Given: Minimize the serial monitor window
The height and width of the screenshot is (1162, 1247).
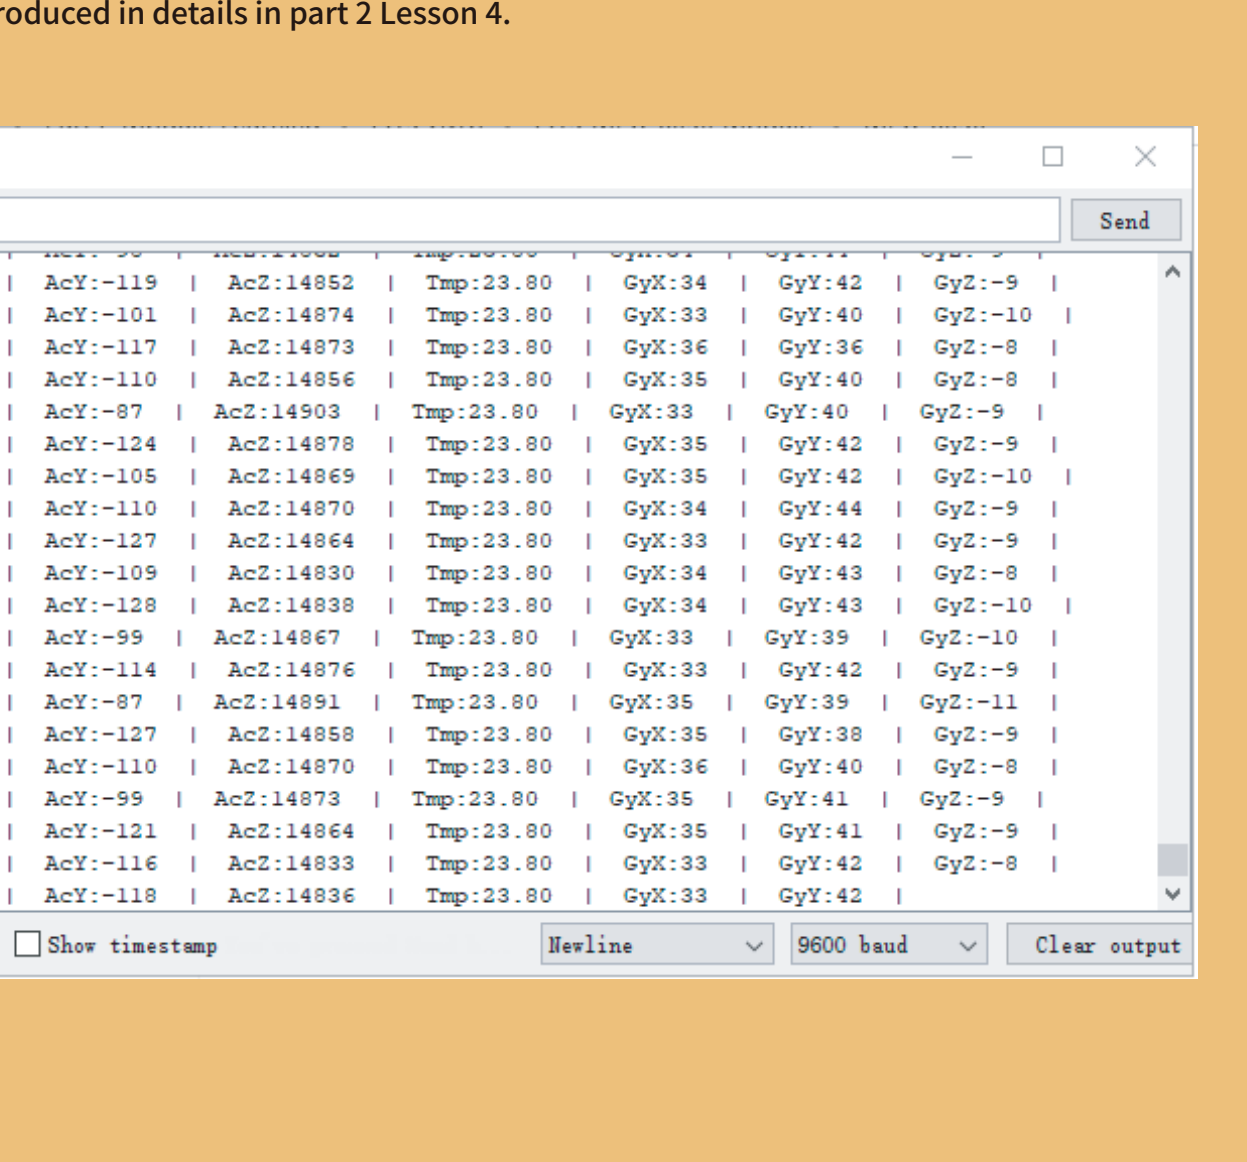Looking at the screenshot, I should (962, 157).
